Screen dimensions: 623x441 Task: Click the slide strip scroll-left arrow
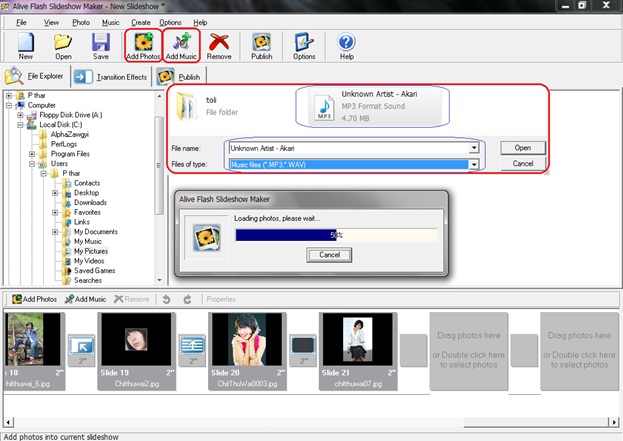(8, 422)
